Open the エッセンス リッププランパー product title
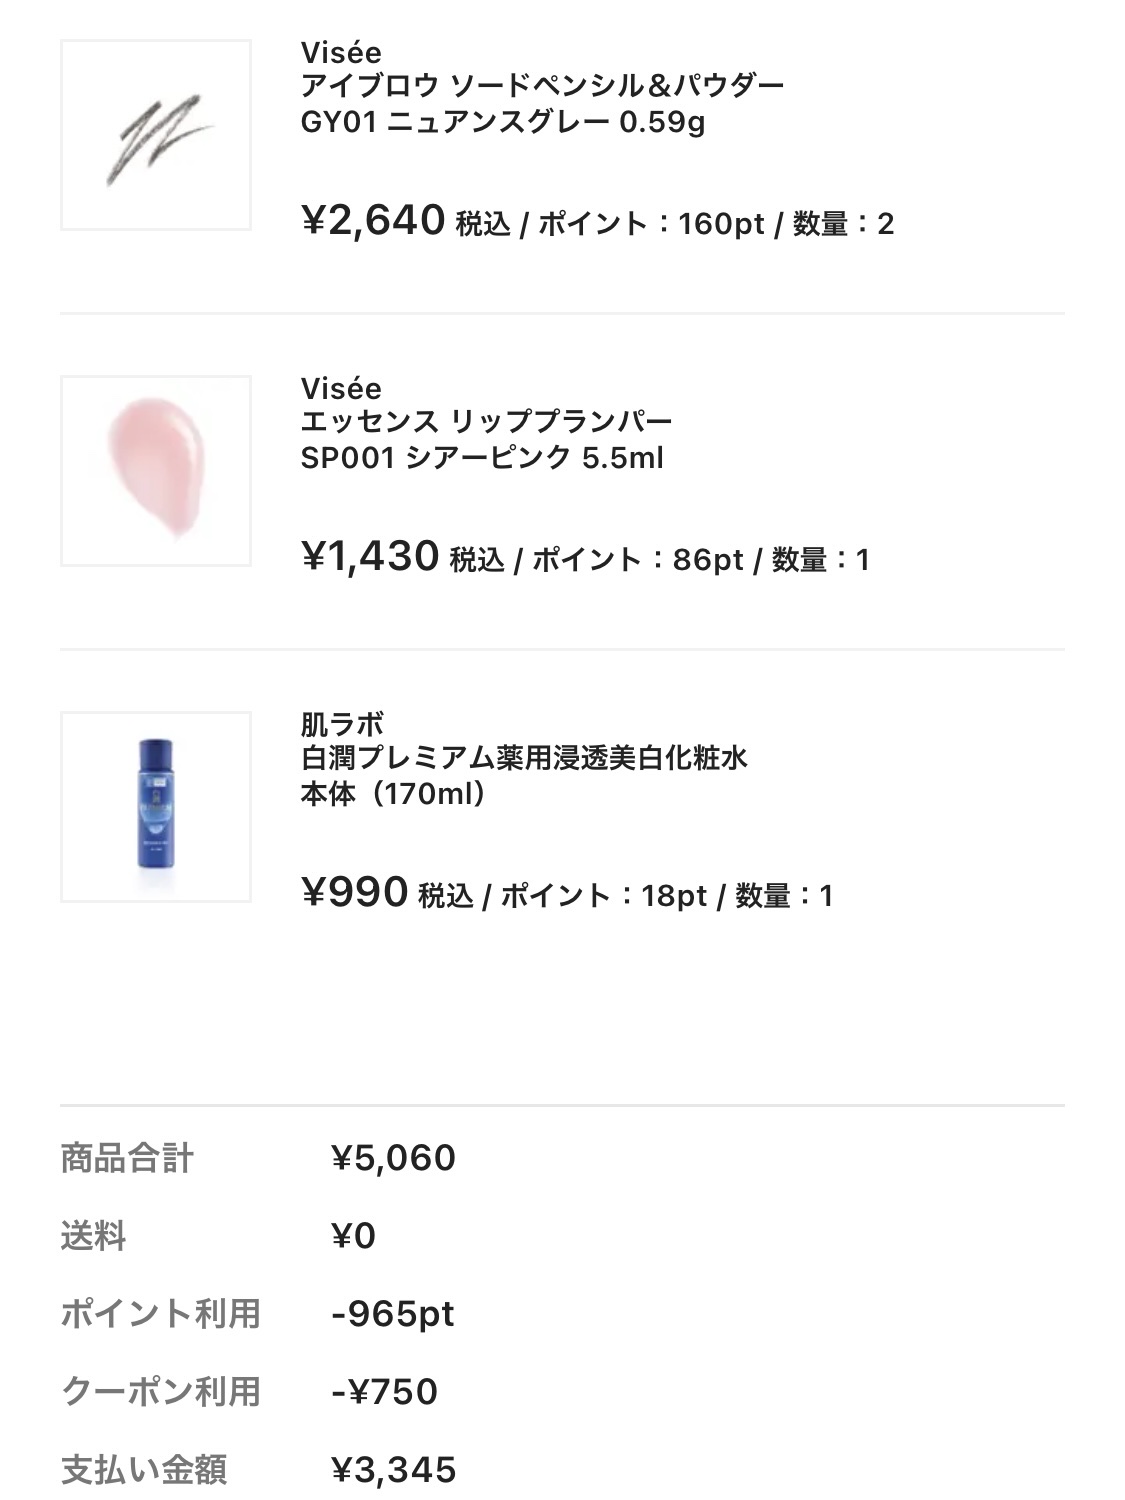 (x=486, y=423)
